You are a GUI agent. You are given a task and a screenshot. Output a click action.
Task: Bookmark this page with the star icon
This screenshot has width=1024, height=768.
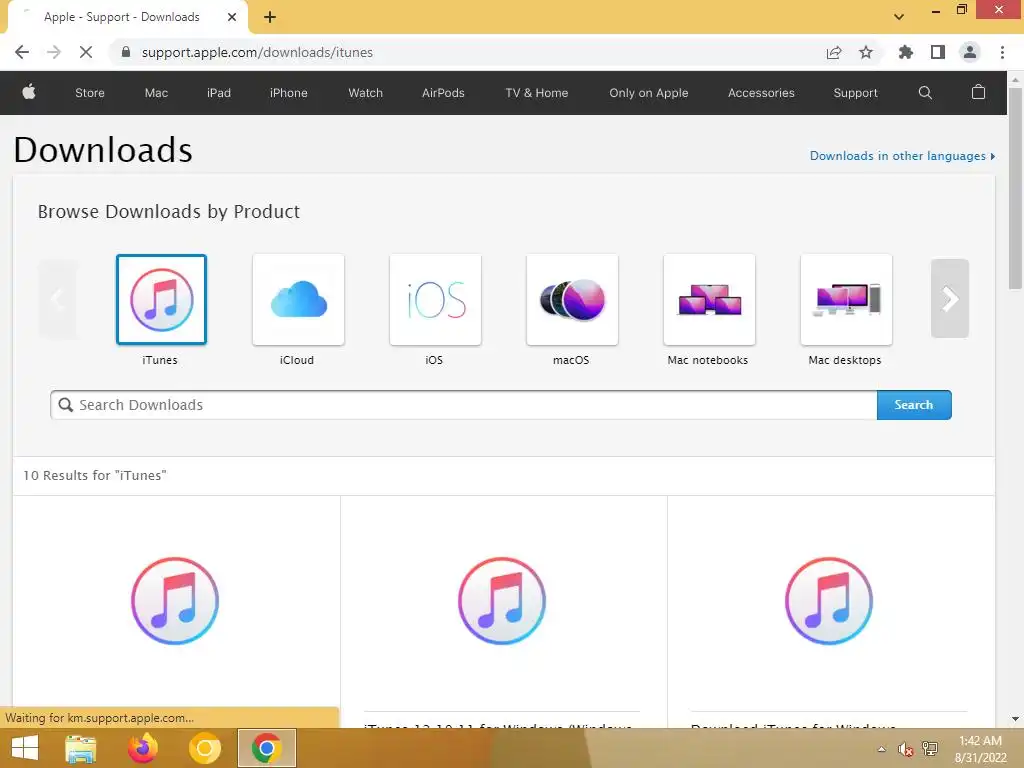click(x=866, y=52)
